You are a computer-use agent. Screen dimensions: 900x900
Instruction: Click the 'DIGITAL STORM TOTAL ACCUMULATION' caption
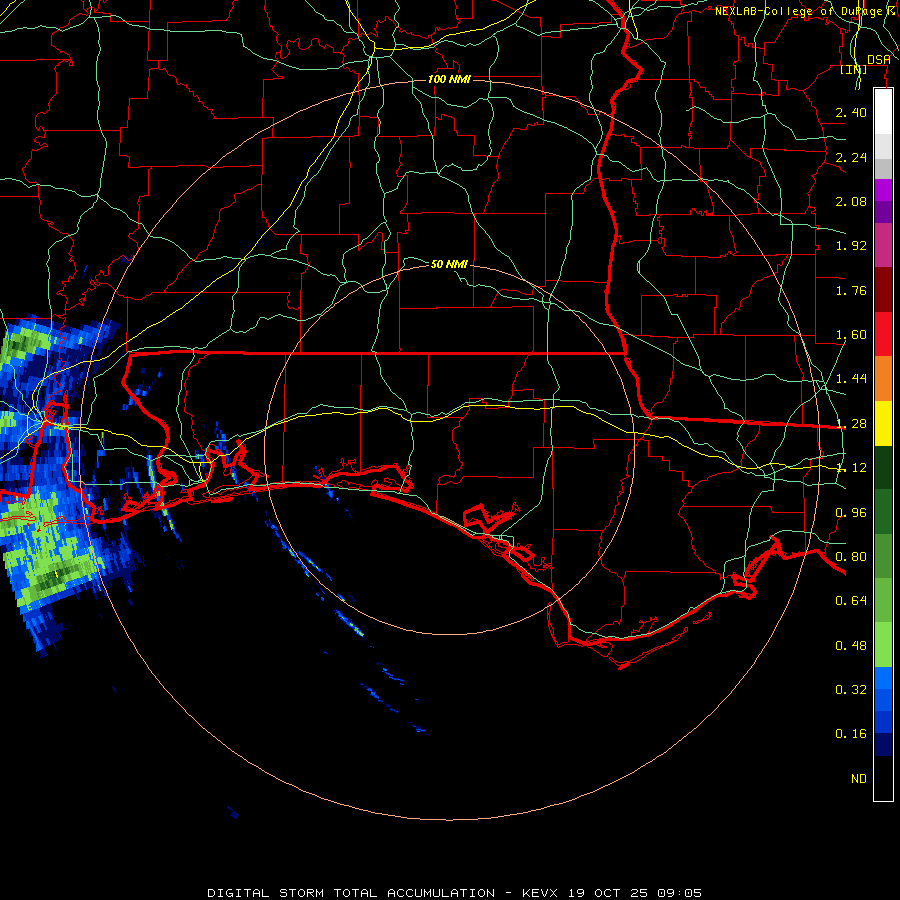351,893
